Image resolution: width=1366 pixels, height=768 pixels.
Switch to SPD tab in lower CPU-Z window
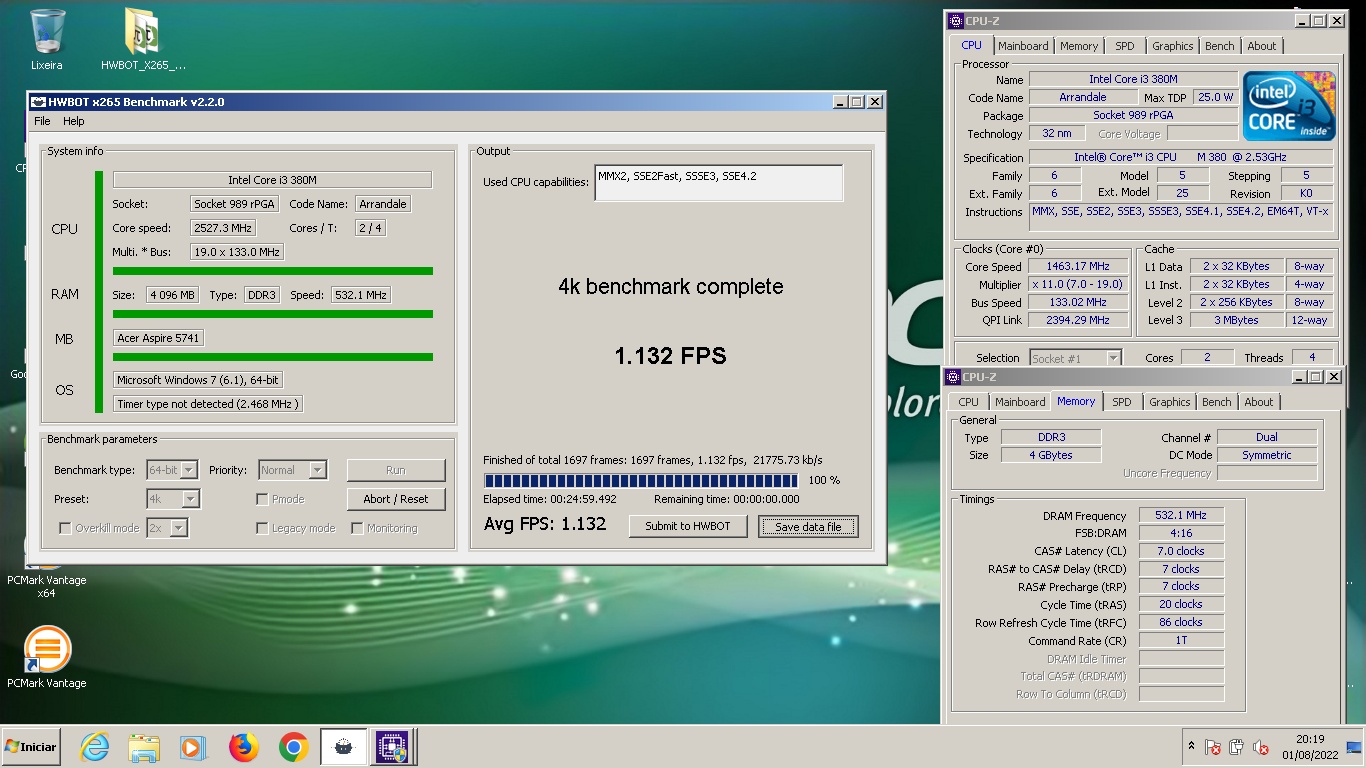(1122, 402)
